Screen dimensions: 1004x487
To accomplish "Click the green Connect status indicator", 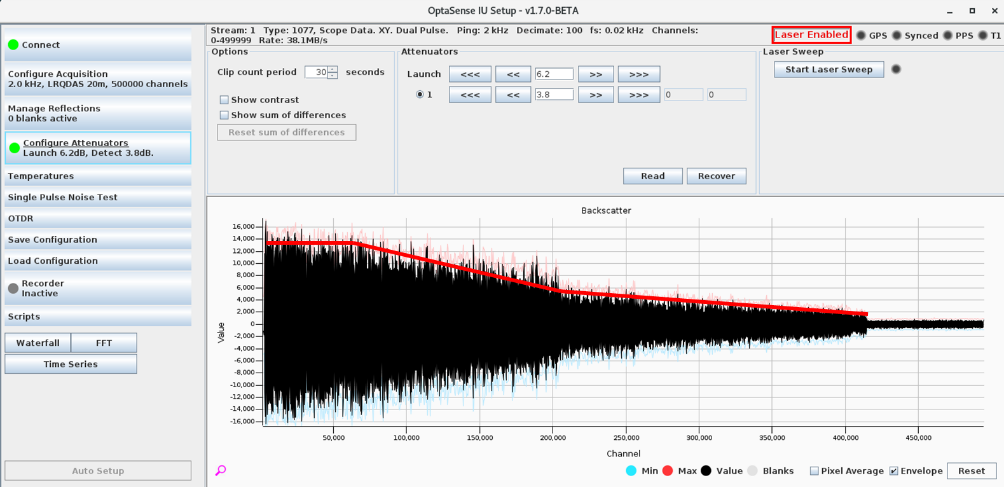I will 14,45.
